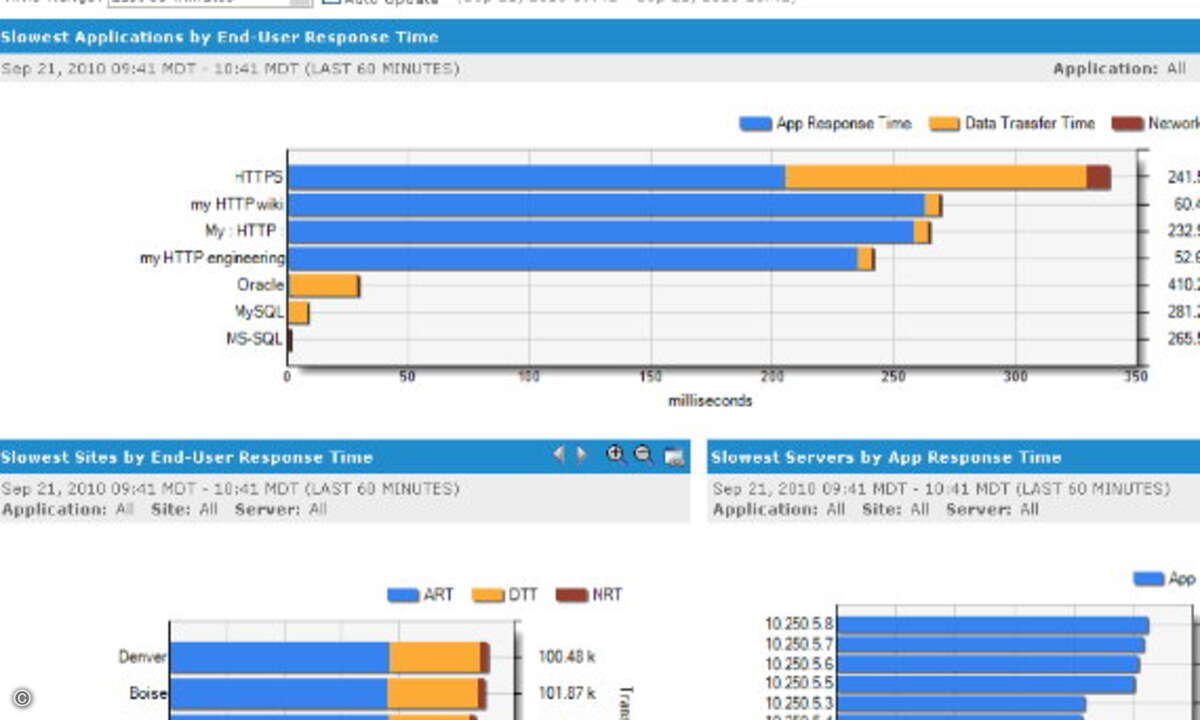Click Application: All filter in top panel
The height and width of the screenshot is (720, 1200).
[1119, 69]
